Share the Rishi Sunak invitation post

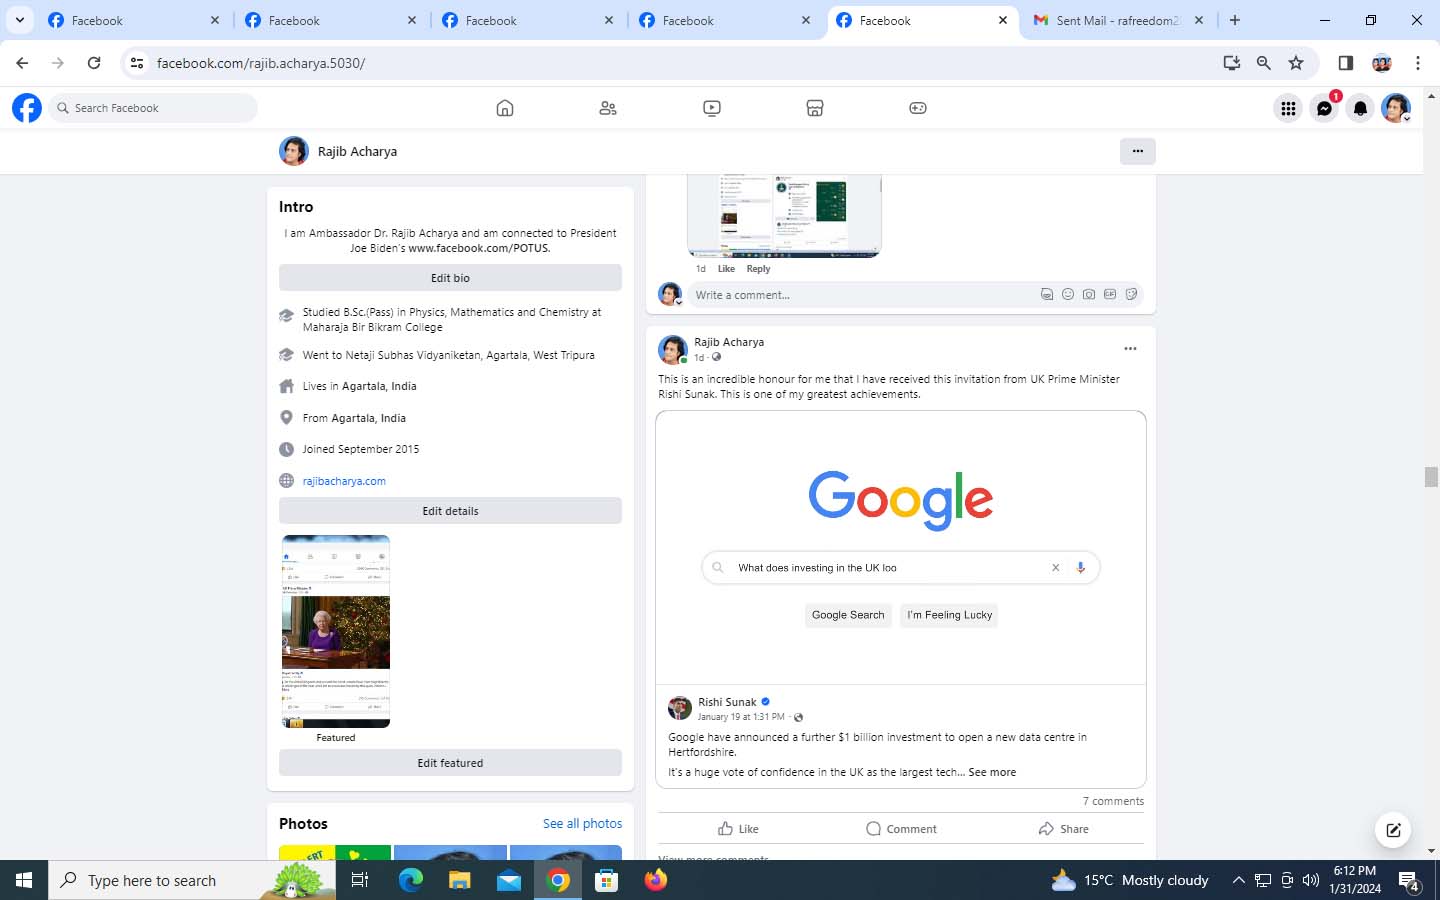click(x=1063, y=829)
